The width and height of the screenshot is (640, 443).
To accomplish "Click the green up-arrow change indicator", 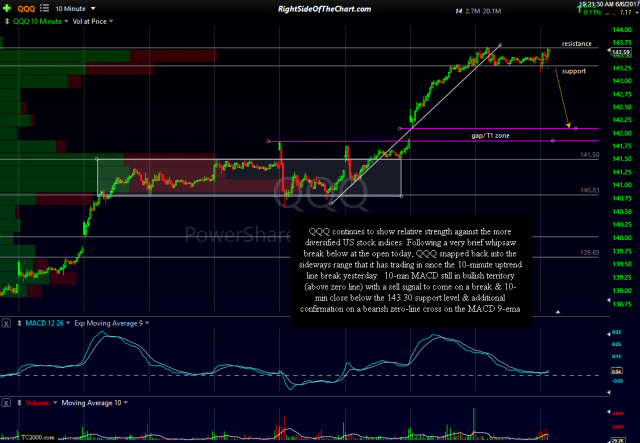I will [x=580, y=9].
